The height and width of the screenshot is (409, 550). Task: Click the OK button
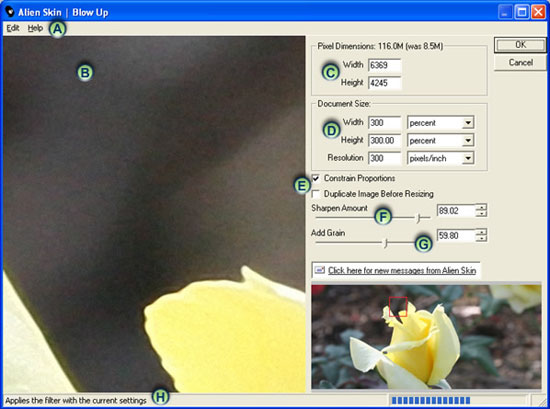[x=520, y=45]
